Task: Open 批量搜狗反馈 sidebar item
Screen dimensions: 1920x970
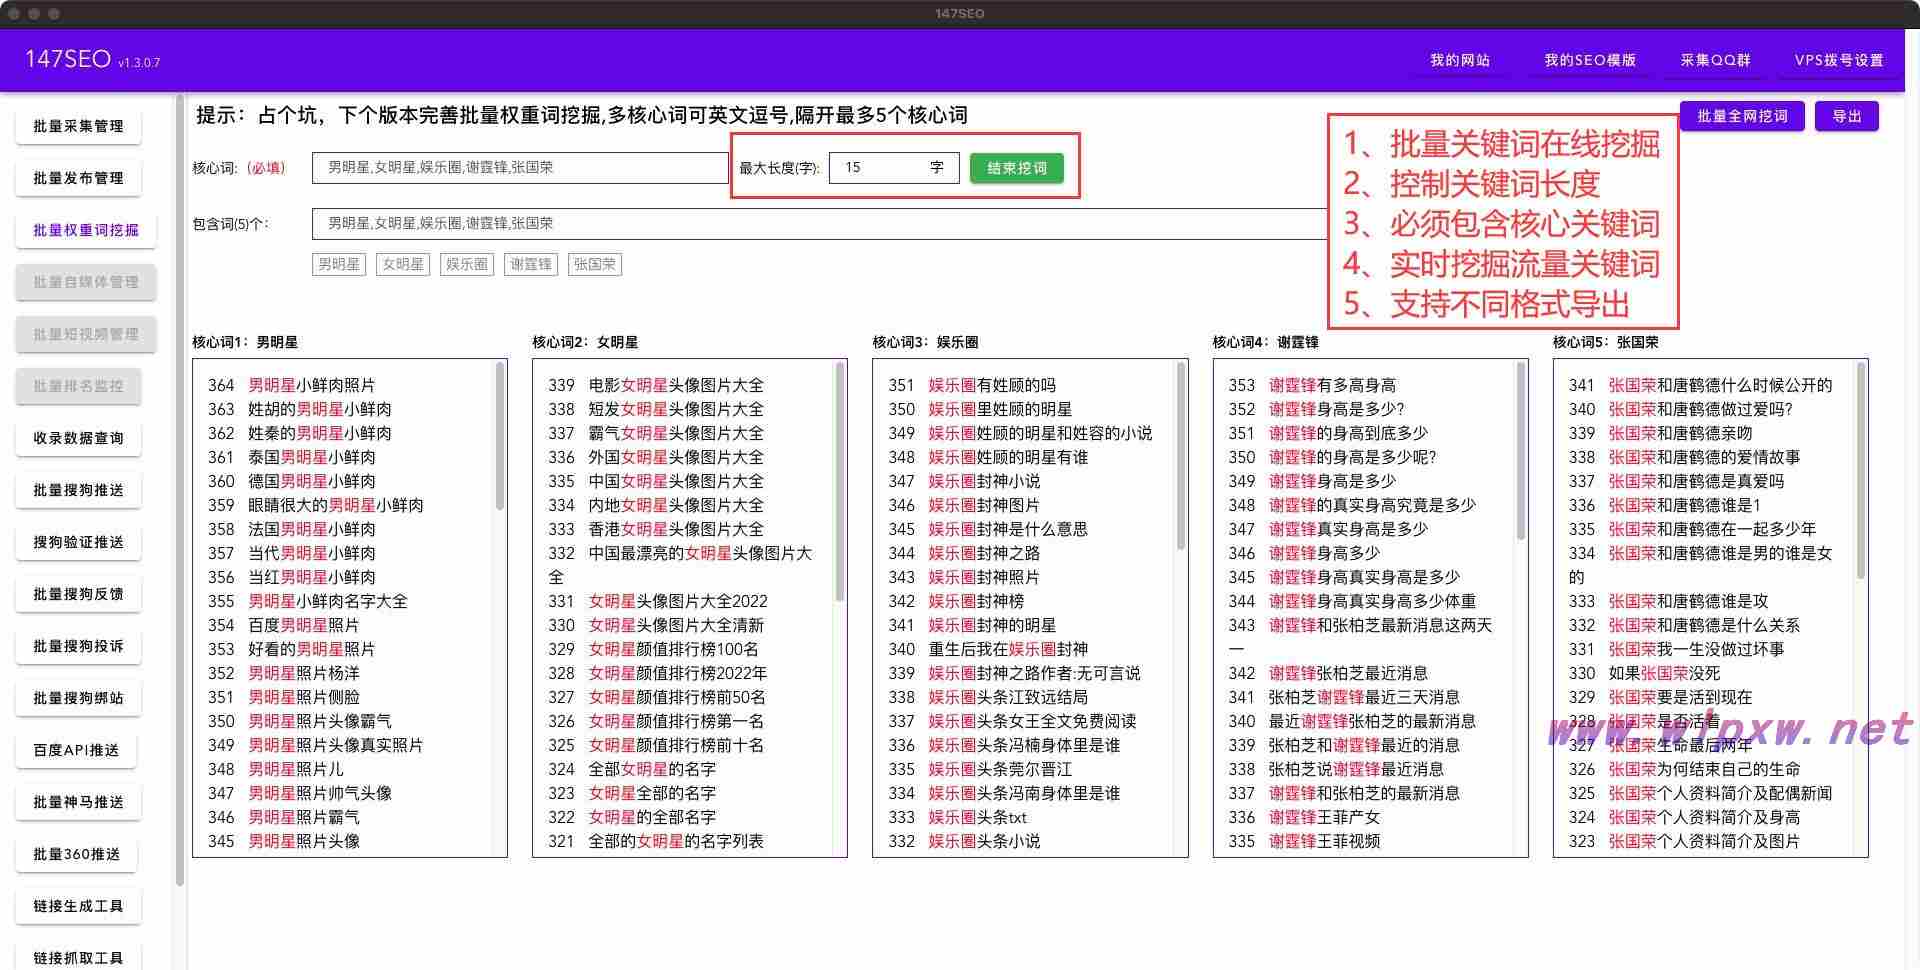Action: click(x=78, y=594)
